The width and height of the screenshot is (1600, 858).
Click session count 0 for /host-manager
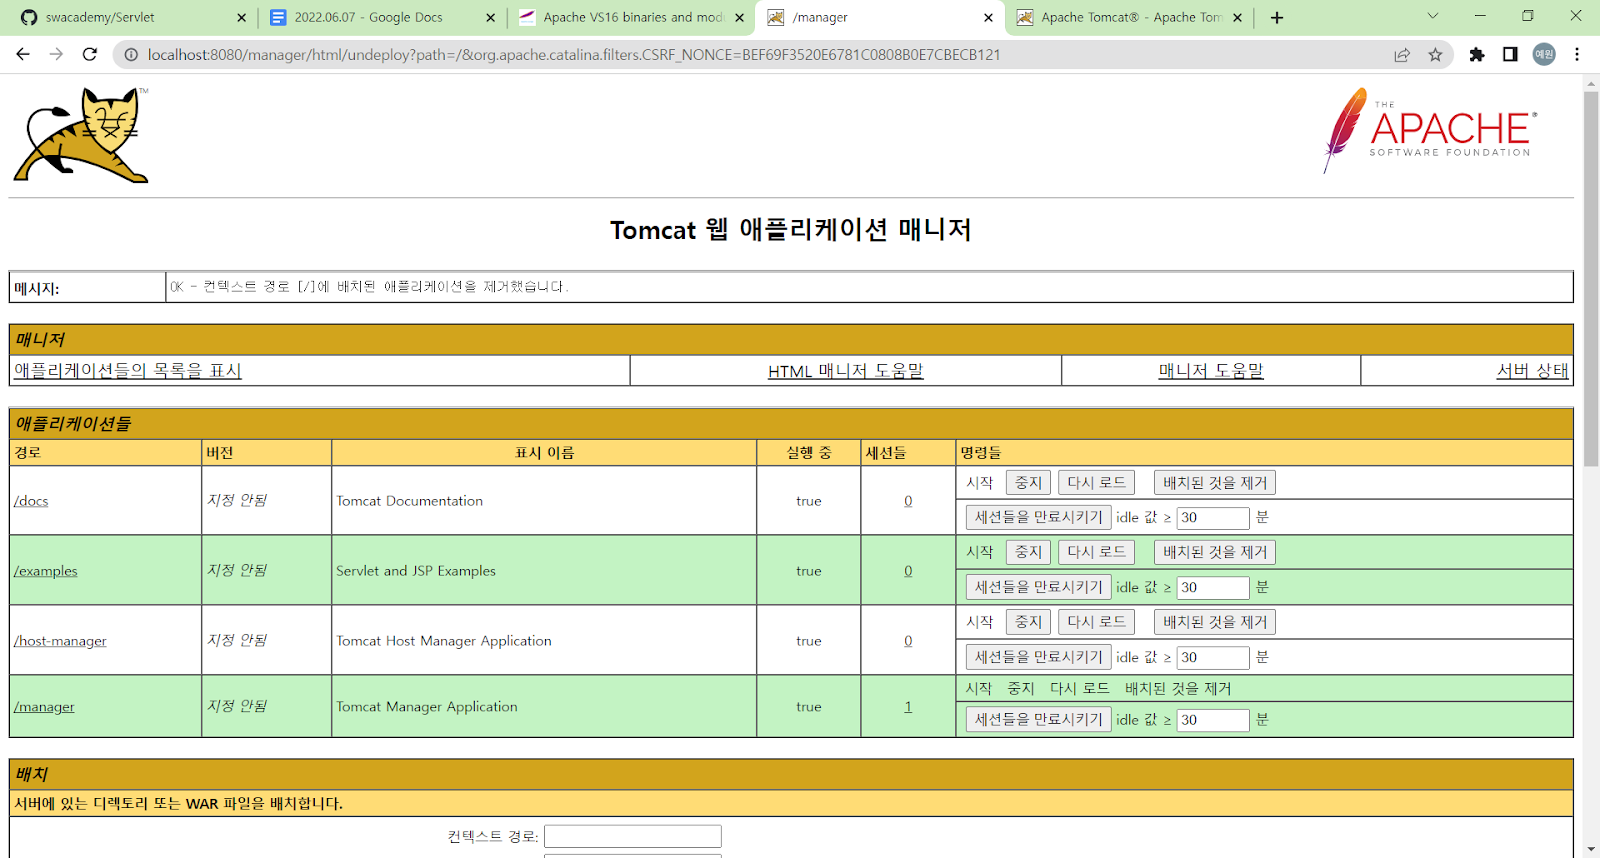pyautogui.click(x=908, y=641)
